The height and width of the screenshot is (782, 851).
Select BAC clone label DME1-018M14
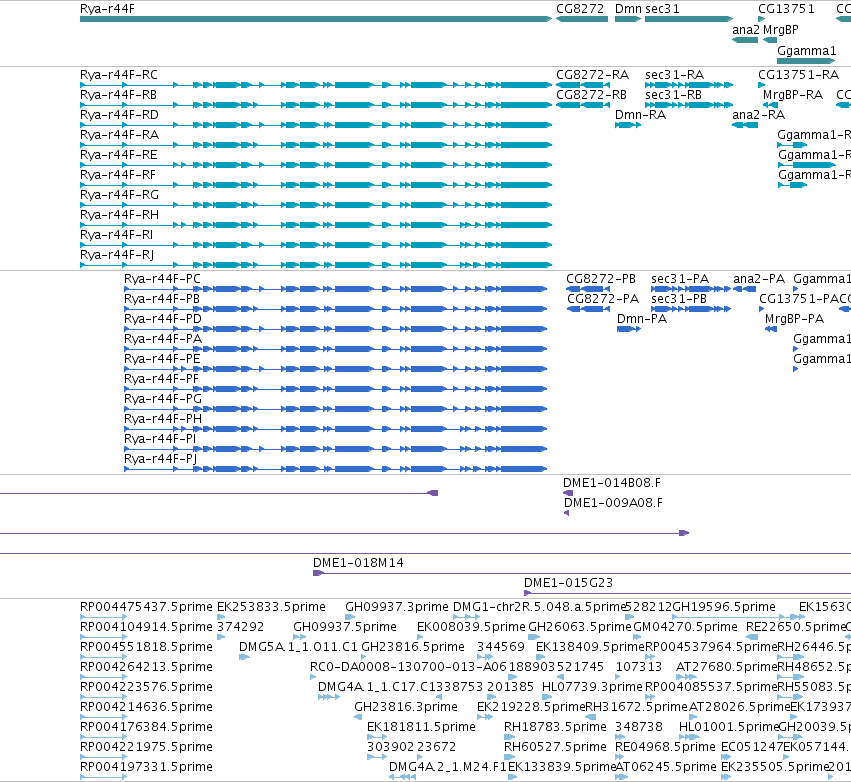tap(358, 563)
